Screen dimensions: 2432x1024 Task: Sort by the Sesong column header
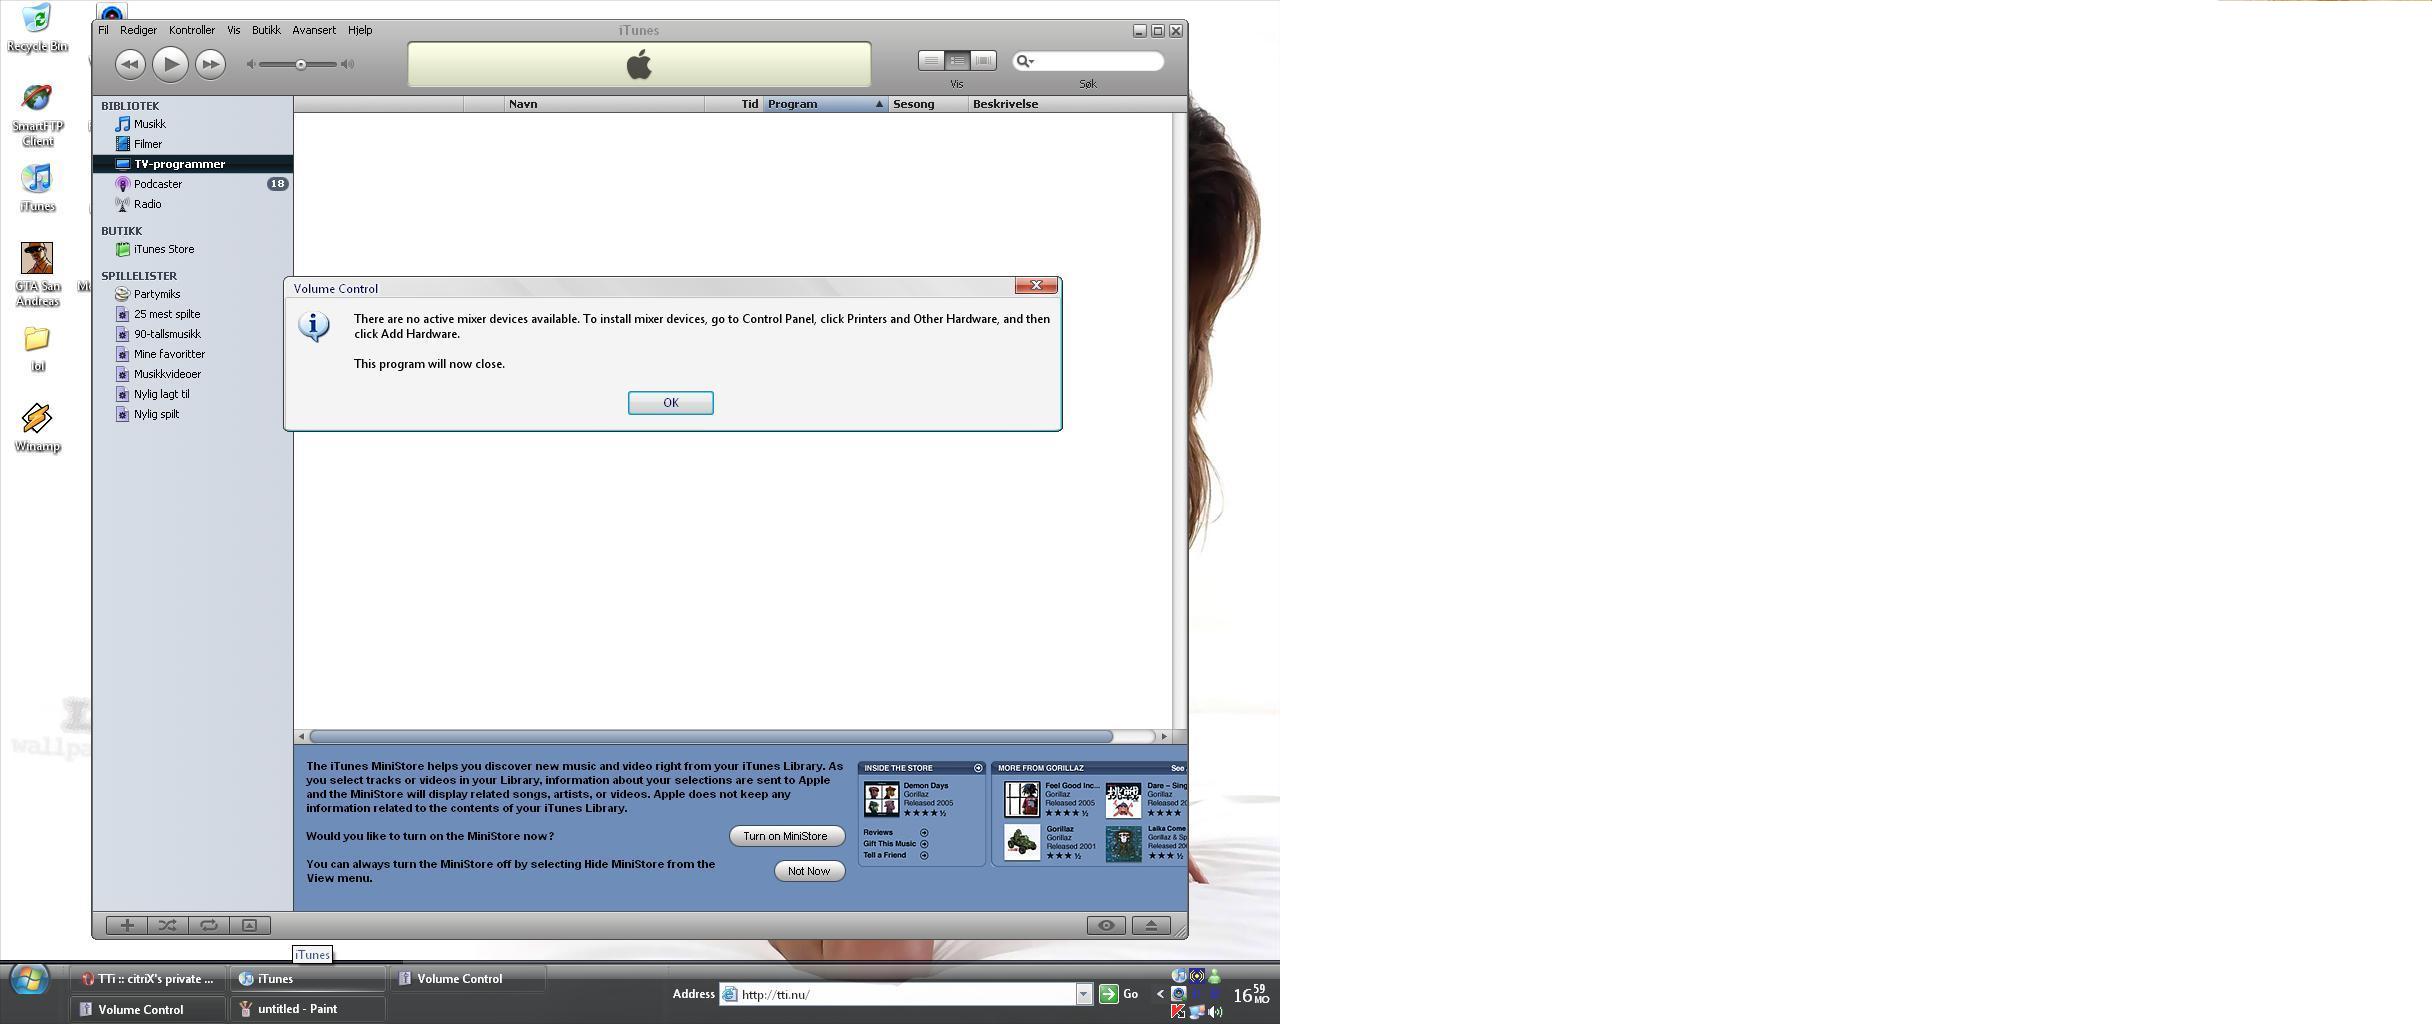click(929, 104)
